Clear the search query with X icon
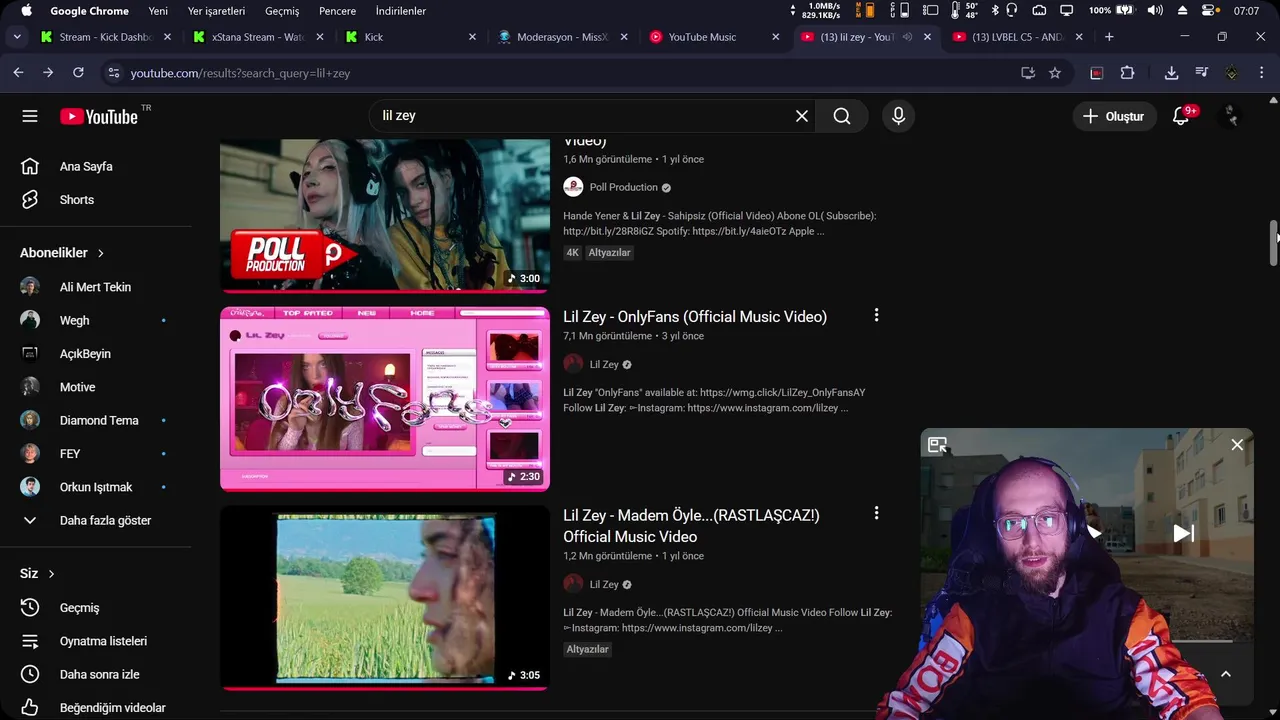Viewport: 1280px width, 720px height. click(802, 116)
